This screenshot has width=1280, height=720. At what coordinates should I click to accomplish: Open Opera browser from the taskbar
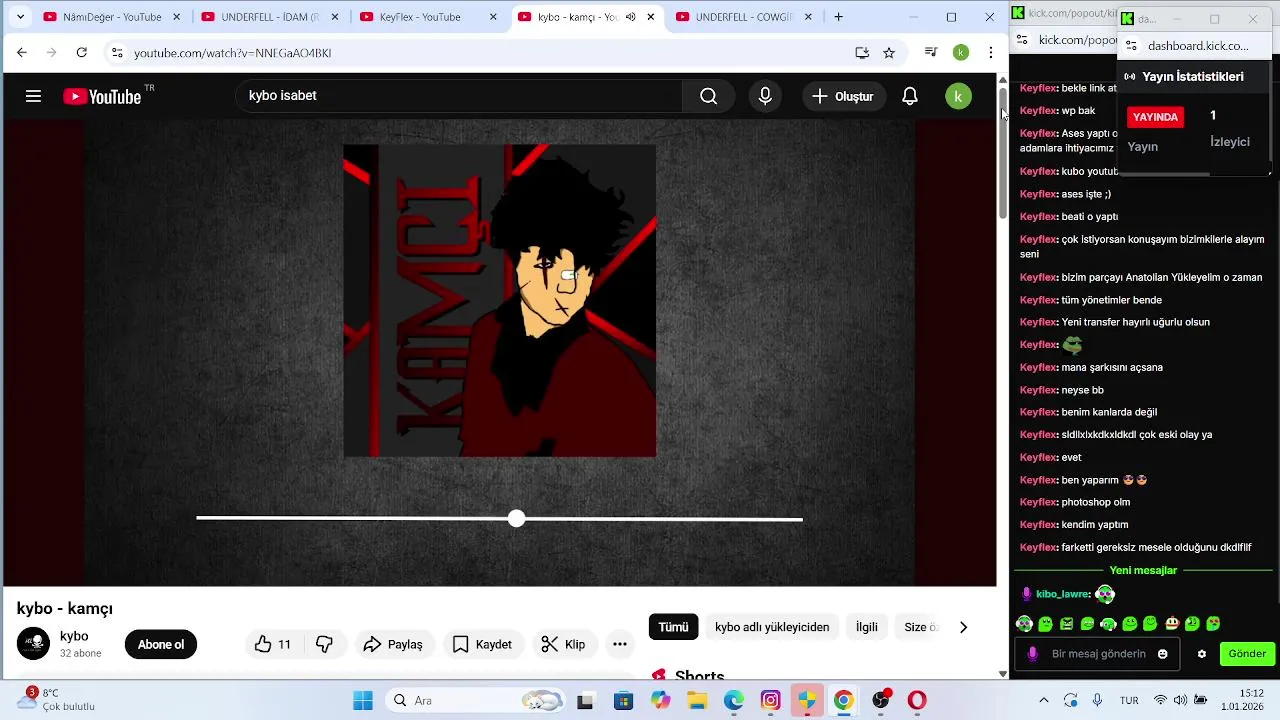coord(917,700)
